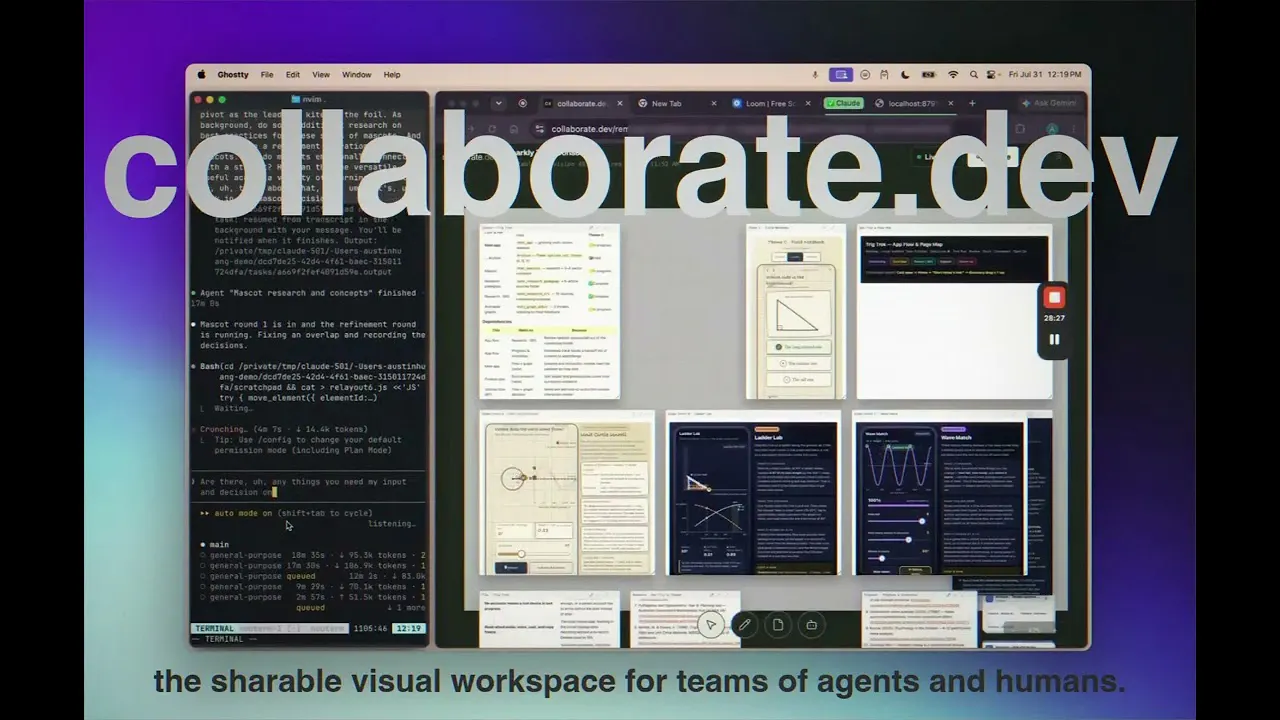Open the Wave Match card on canvas
The height and width of the screenshot is (720, 1280).
click(x=939, y=493)
